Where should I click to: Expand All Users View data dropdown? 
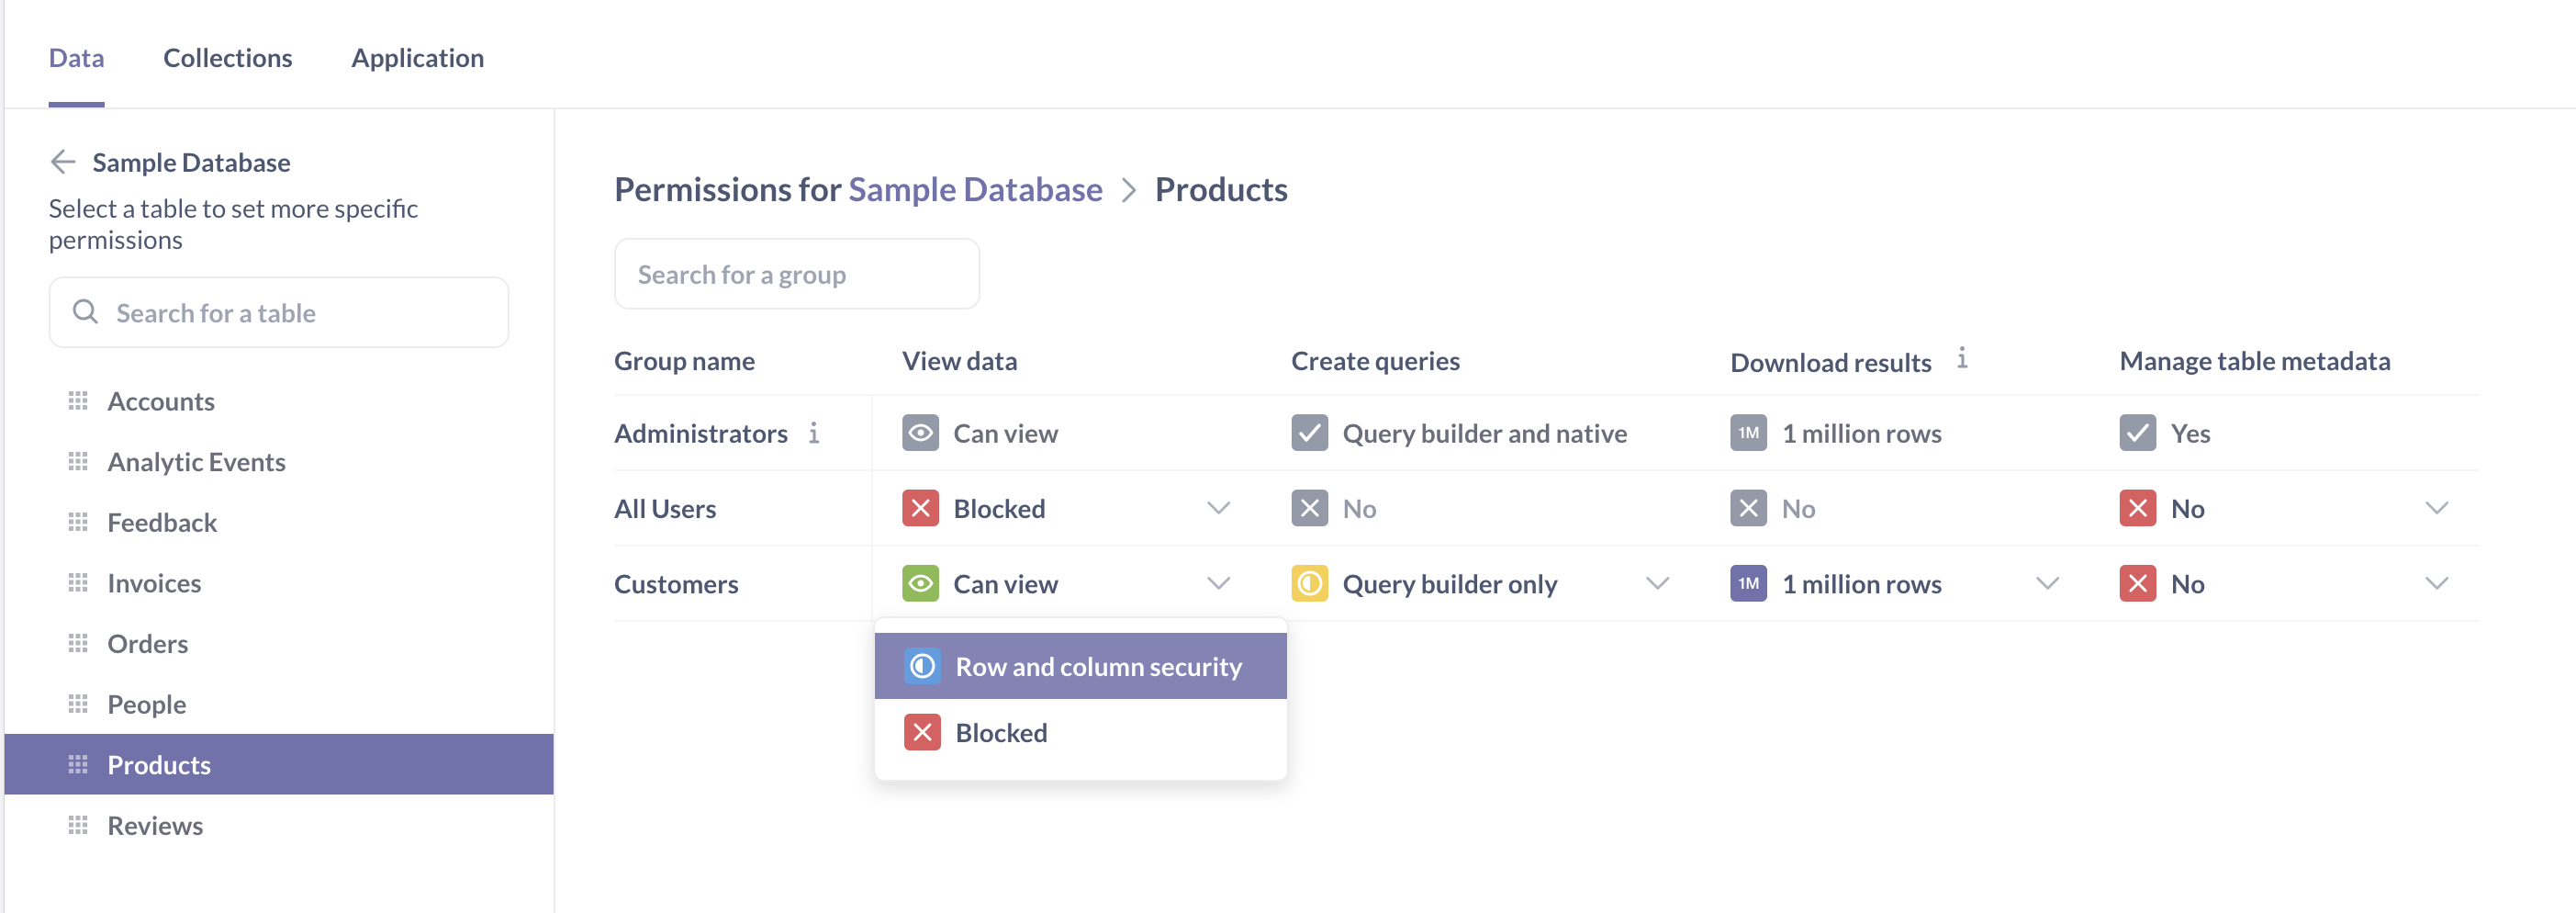1218,508
